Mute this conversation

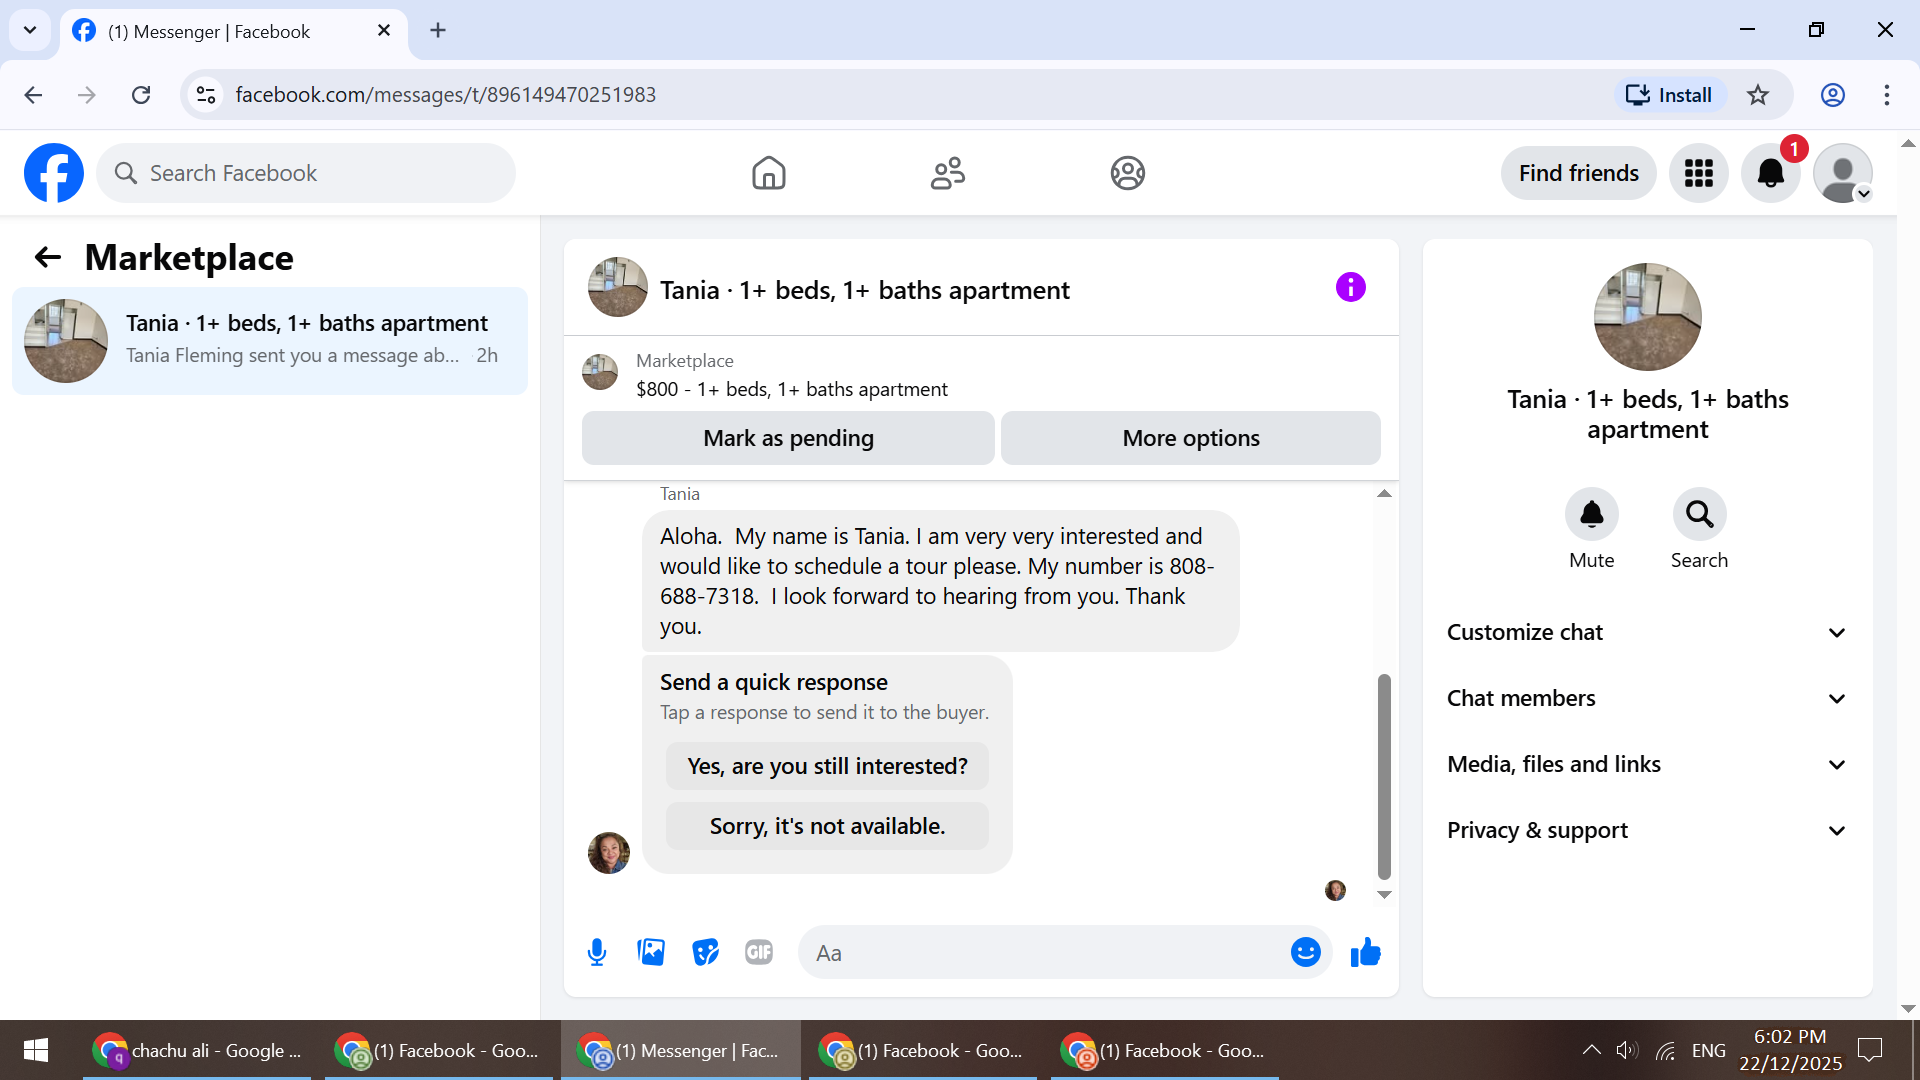click(1591, 515)
